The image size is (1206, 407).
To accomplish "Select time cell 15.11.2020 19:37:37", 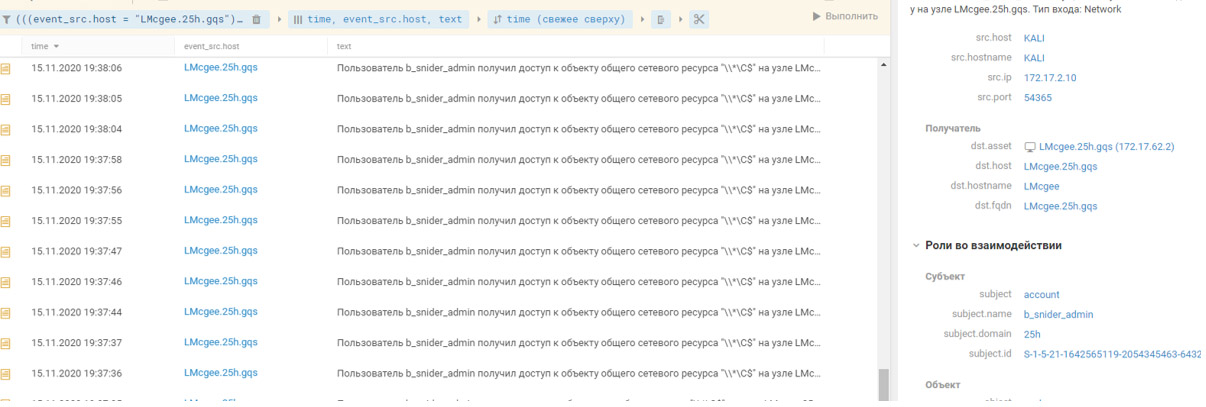I will tap(76, 343).
